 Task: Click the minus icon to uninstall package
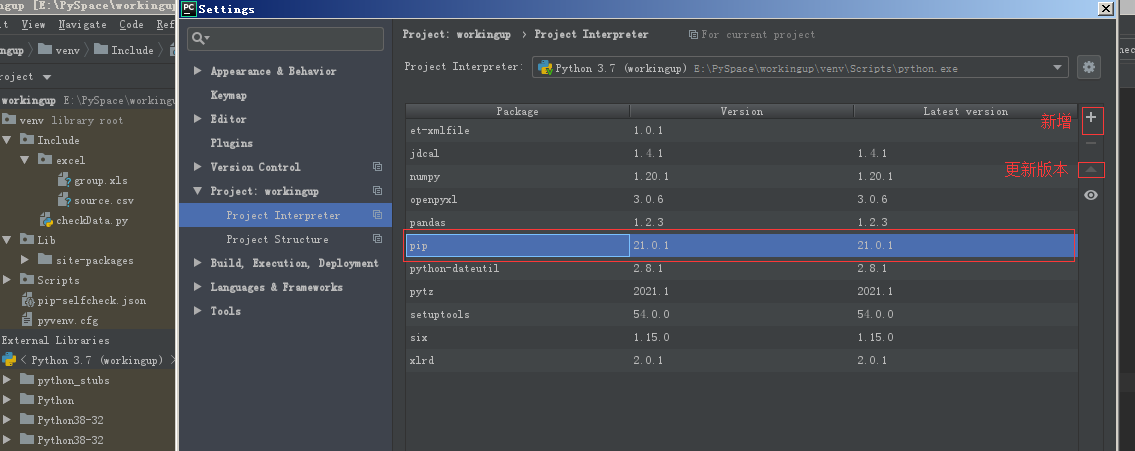(1091, 144)
